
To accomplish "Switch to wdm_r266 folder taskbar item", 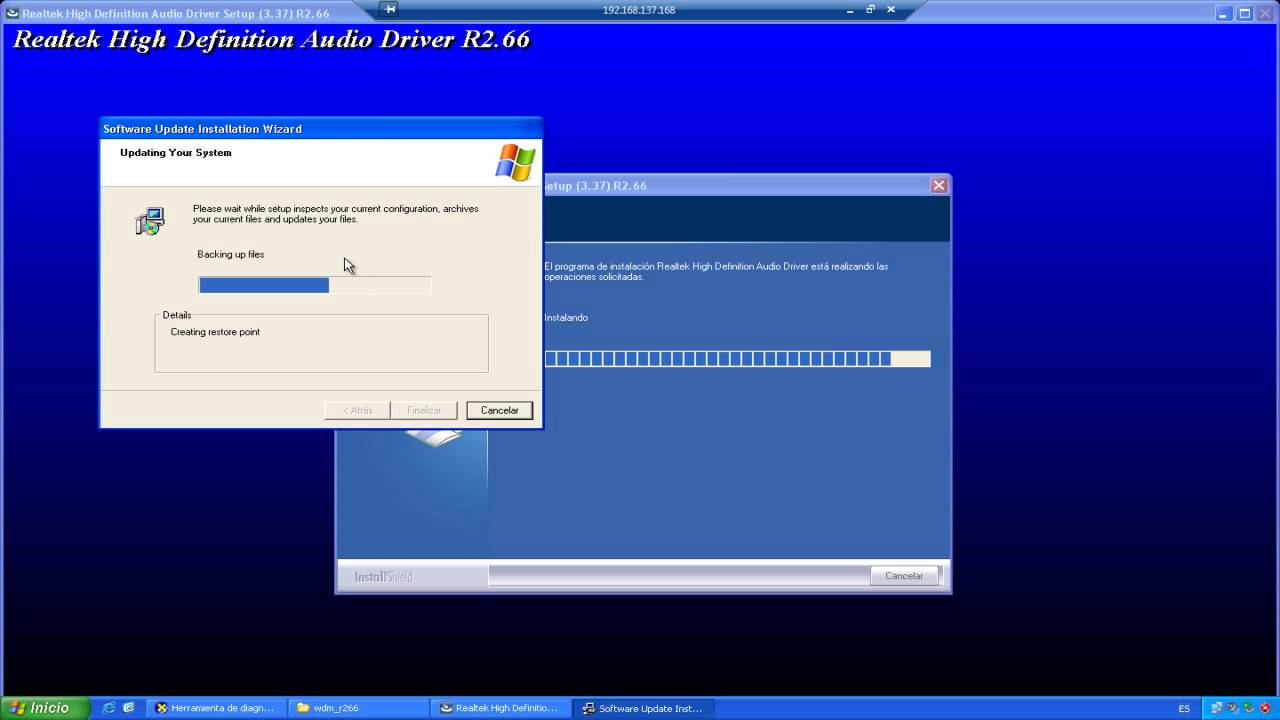I will point(359,708).
